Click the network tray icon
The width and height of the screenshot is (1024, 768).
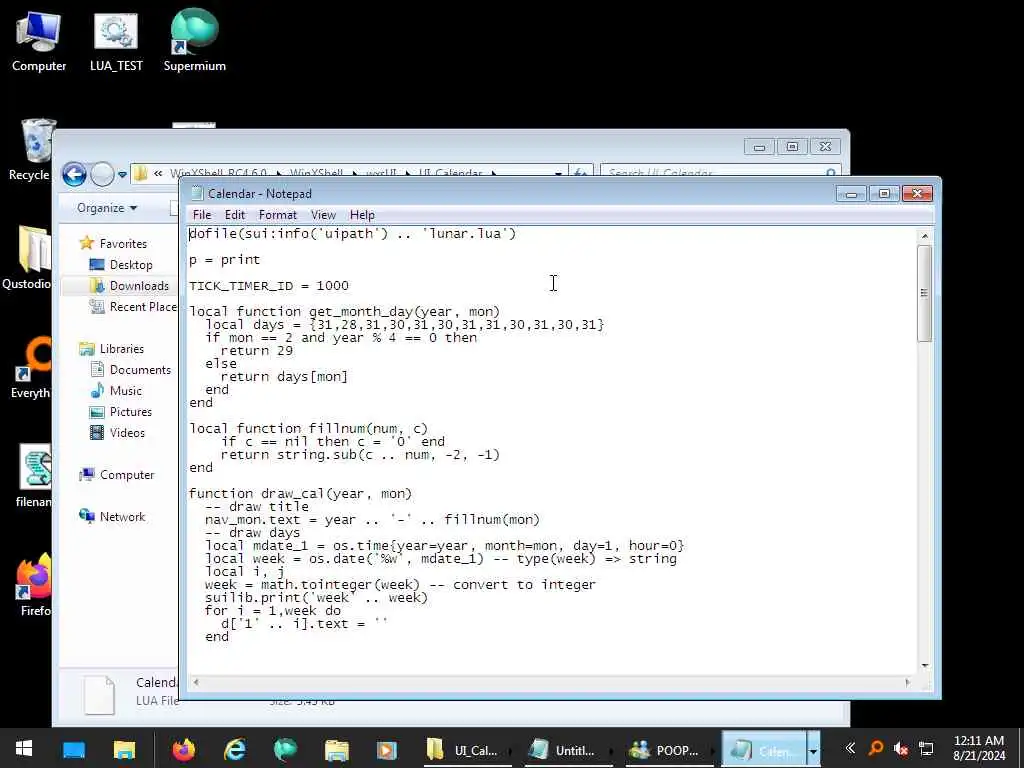tap(925, 748)
